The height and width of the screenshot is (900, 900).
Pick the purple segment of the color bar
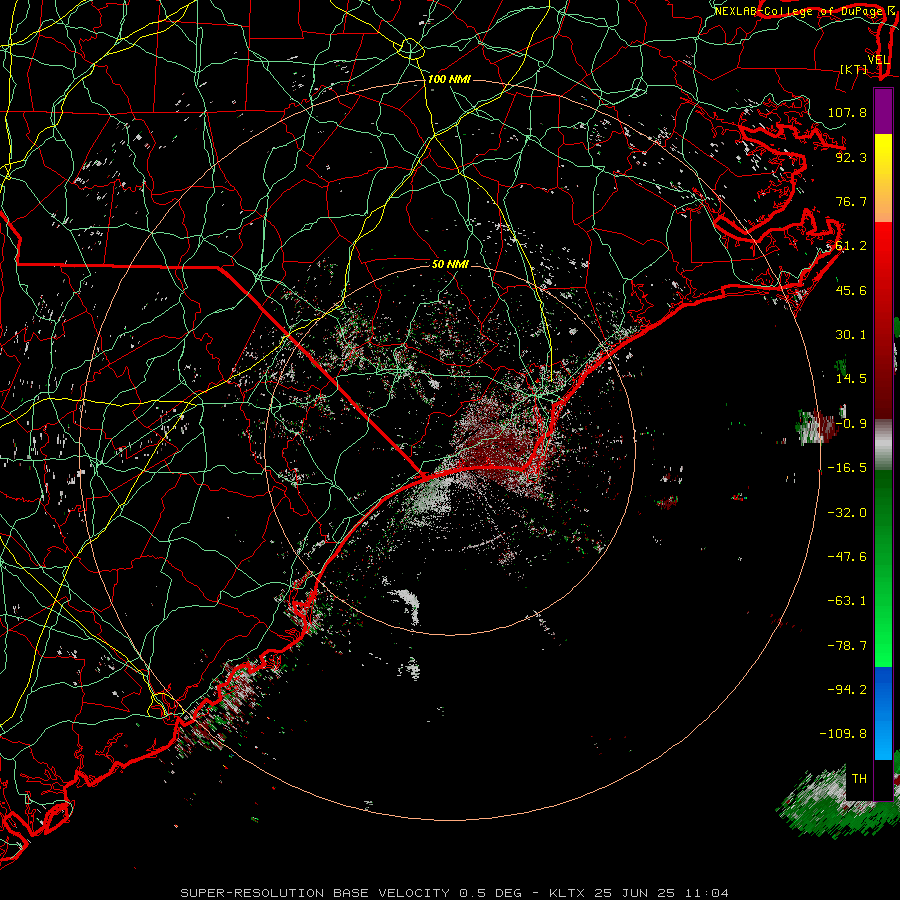883,111
